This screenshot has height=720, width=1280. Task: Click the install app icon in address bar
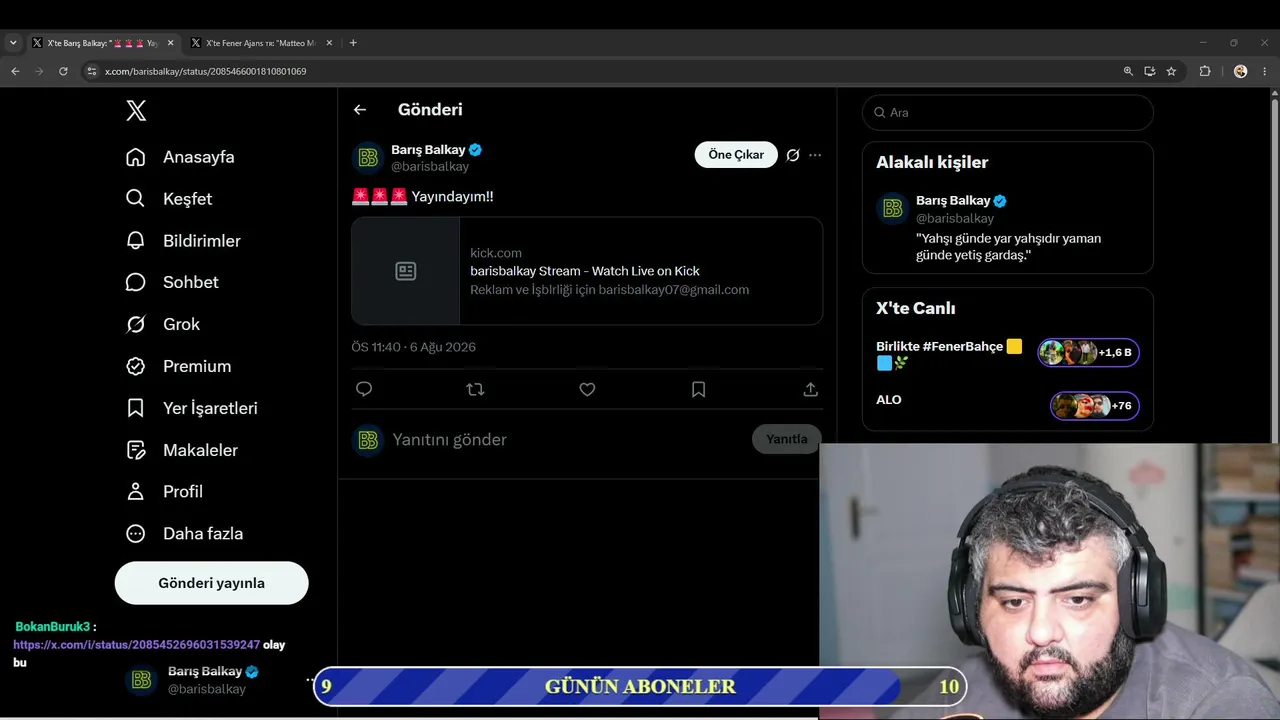(x=1150, y=71)
